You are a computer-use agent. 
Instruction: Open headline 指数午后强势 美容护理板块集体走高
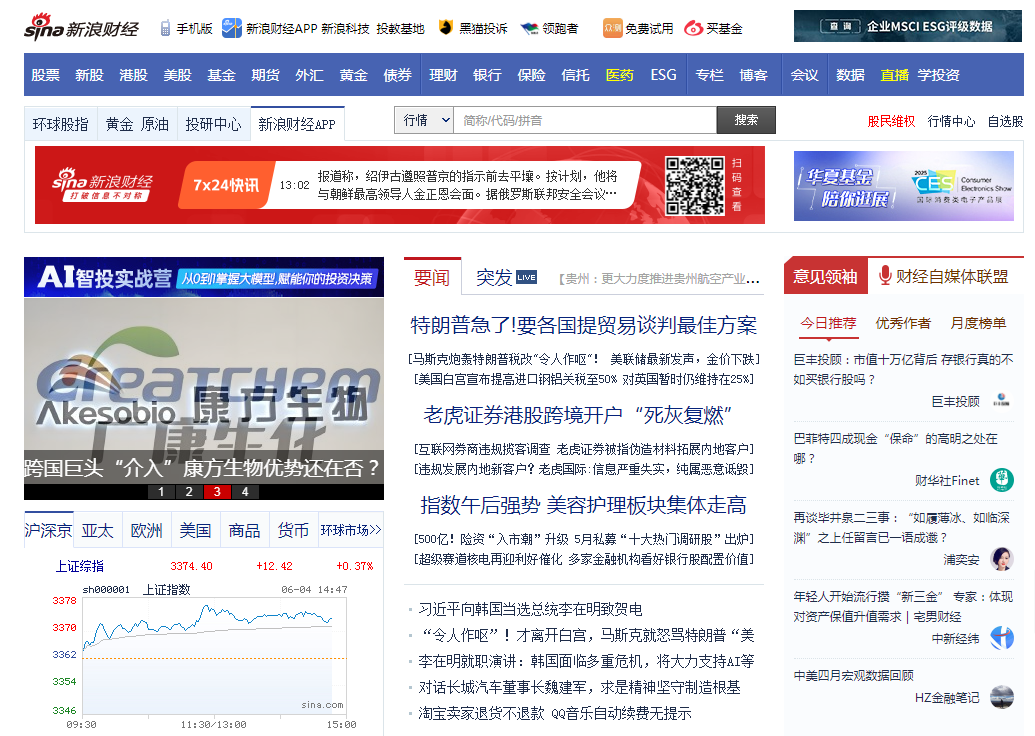tap(584, 505)
